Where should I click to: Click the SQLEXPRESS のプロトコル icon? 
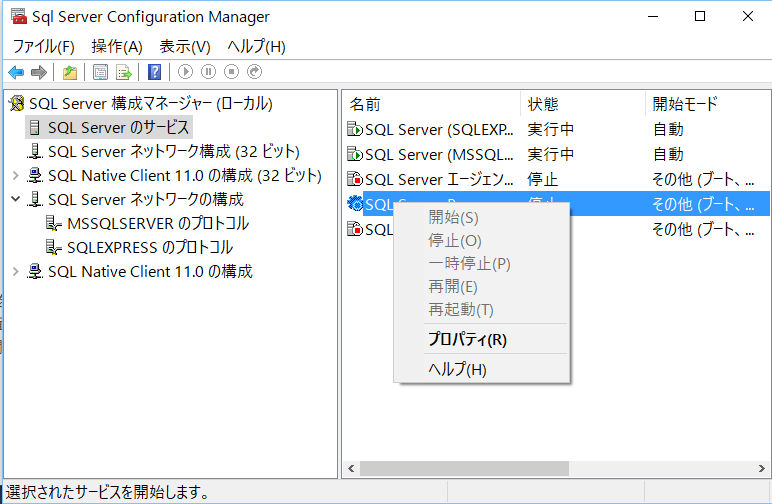click(54, 247)
